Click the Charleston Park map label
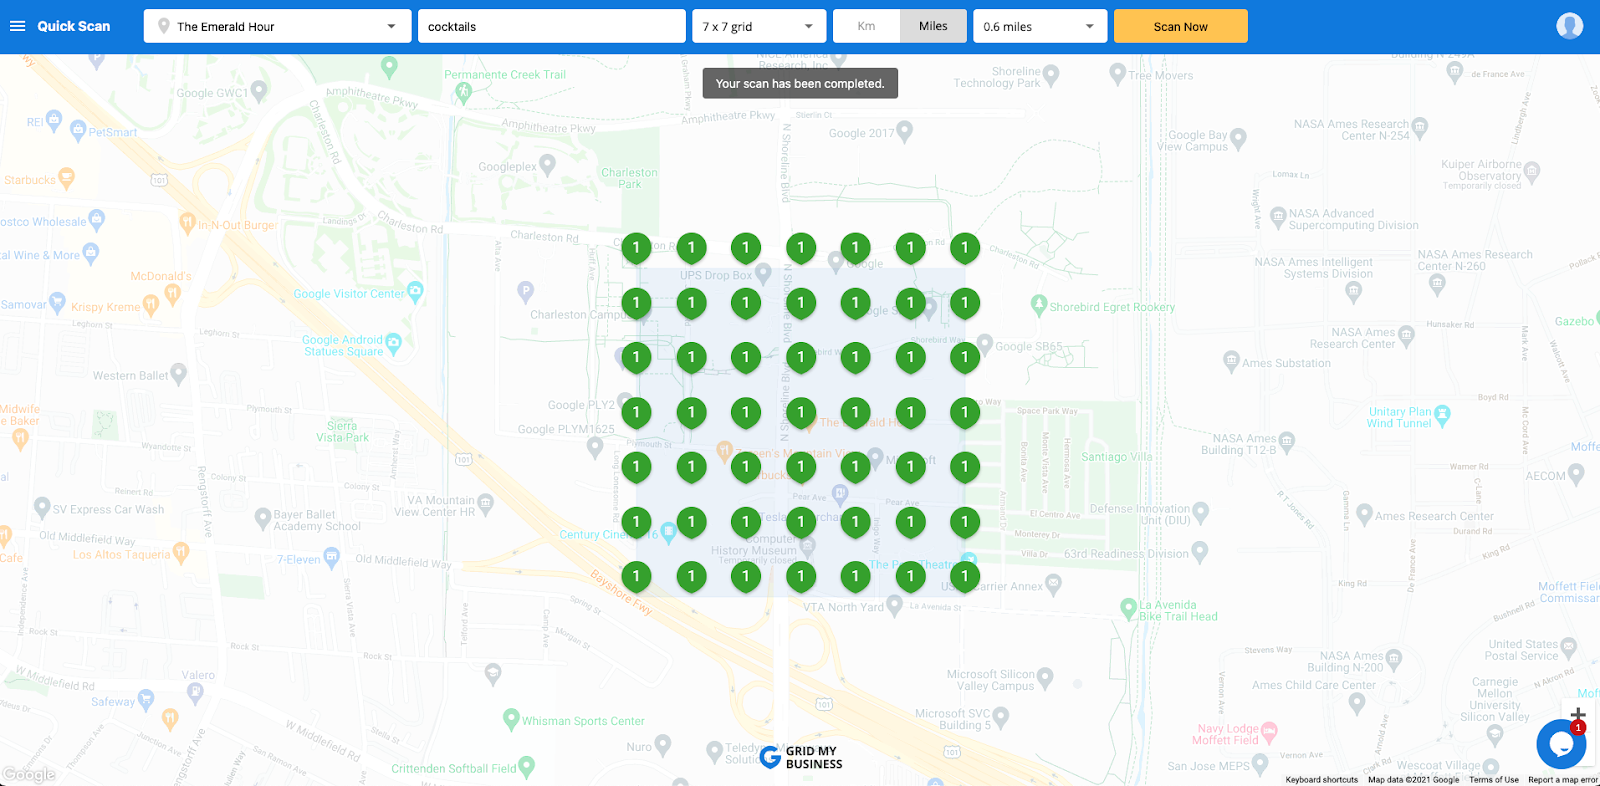 [629, 178]
